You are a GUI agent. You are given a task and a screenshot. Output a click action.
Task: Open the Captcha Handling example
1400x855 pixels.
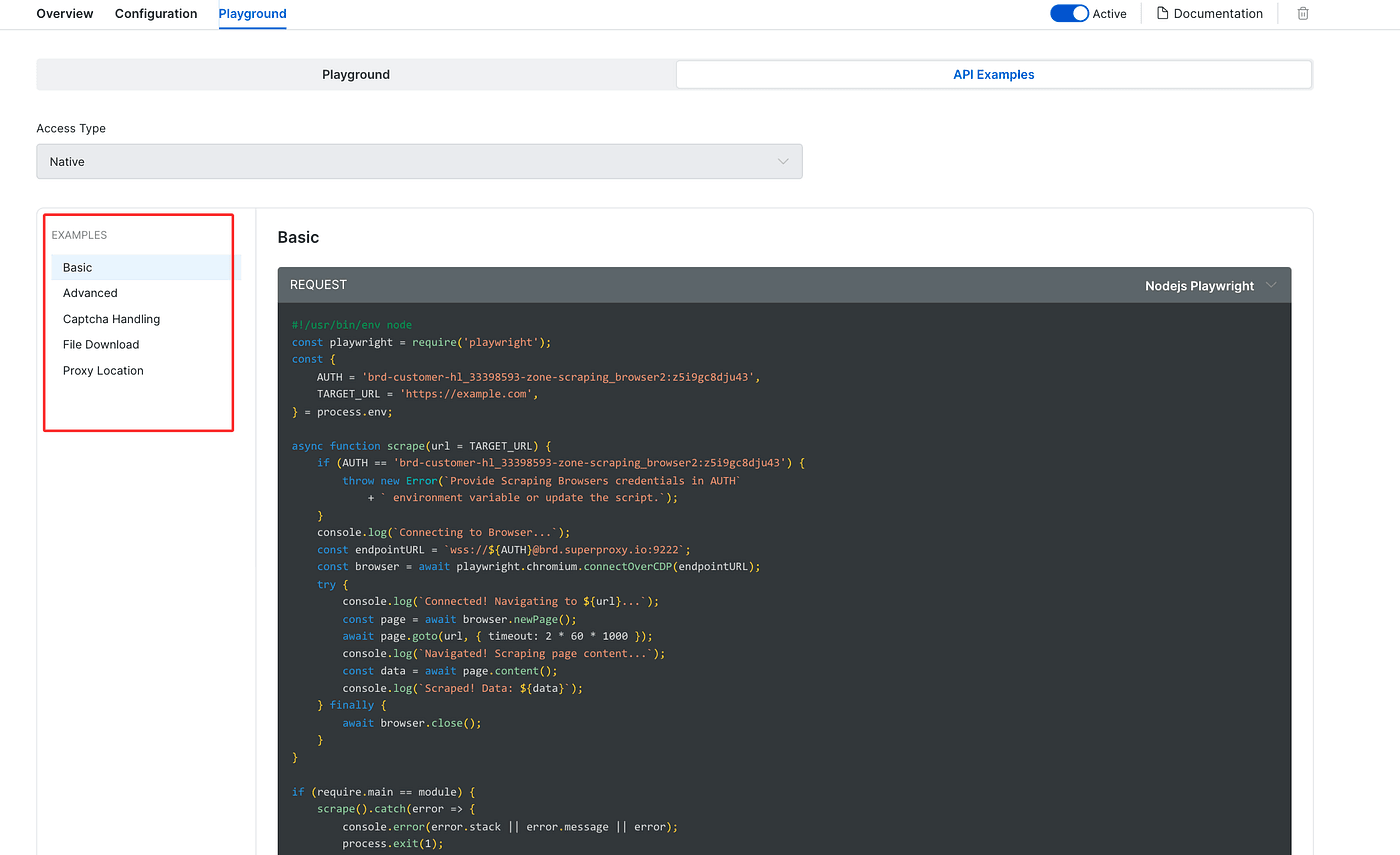(111, 319)
